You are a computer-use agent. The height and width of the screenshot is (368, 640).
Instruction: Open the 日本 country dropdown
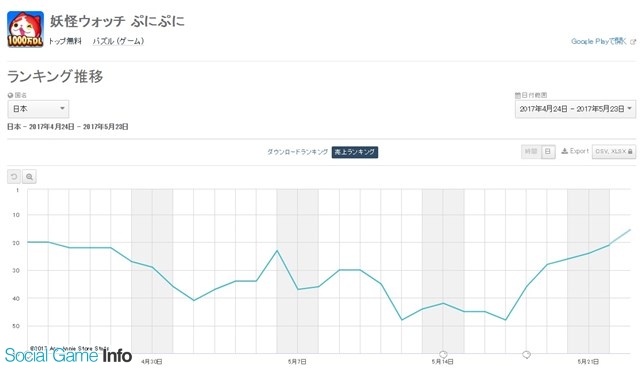pos(38,109)
